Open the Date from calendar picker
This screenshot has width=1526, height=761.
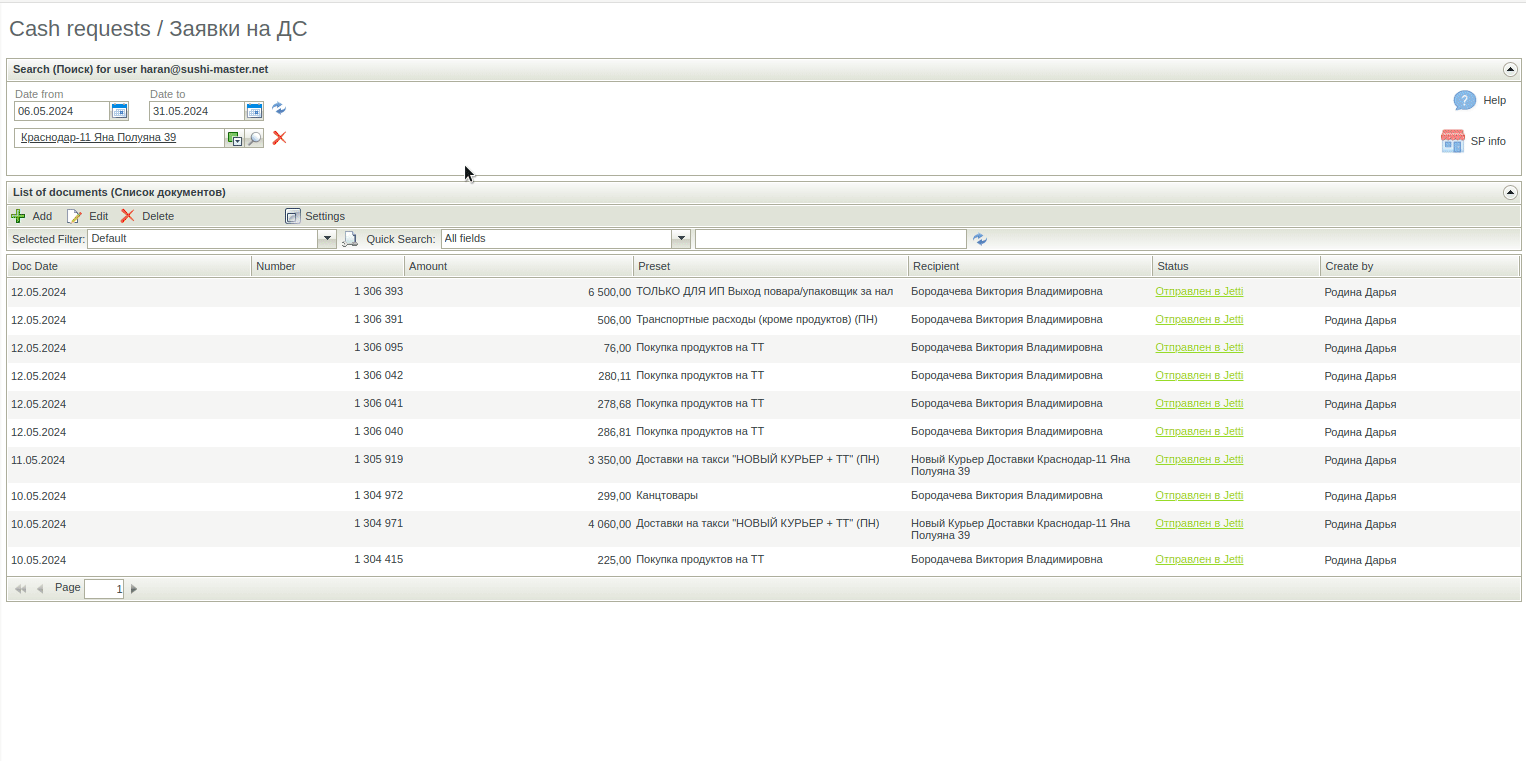pyautogui.click(x=120, y=111)
